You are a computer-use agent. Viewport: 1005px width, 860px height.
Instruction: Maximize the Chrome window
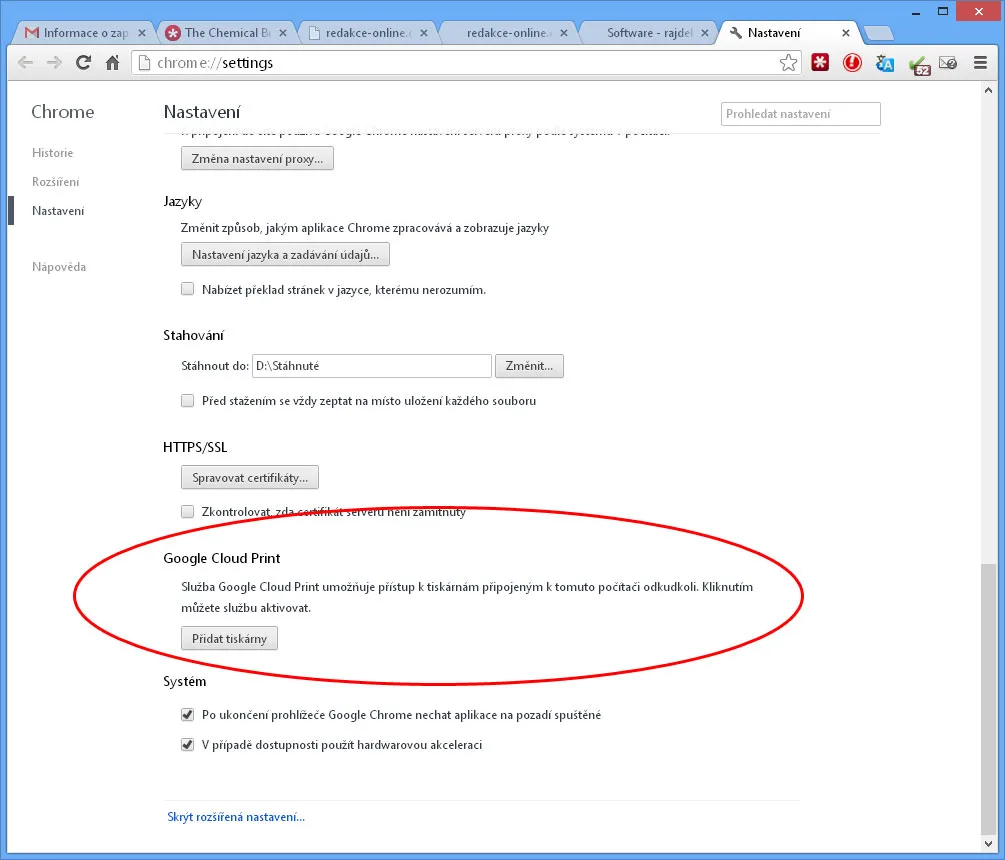coord(943,12)
